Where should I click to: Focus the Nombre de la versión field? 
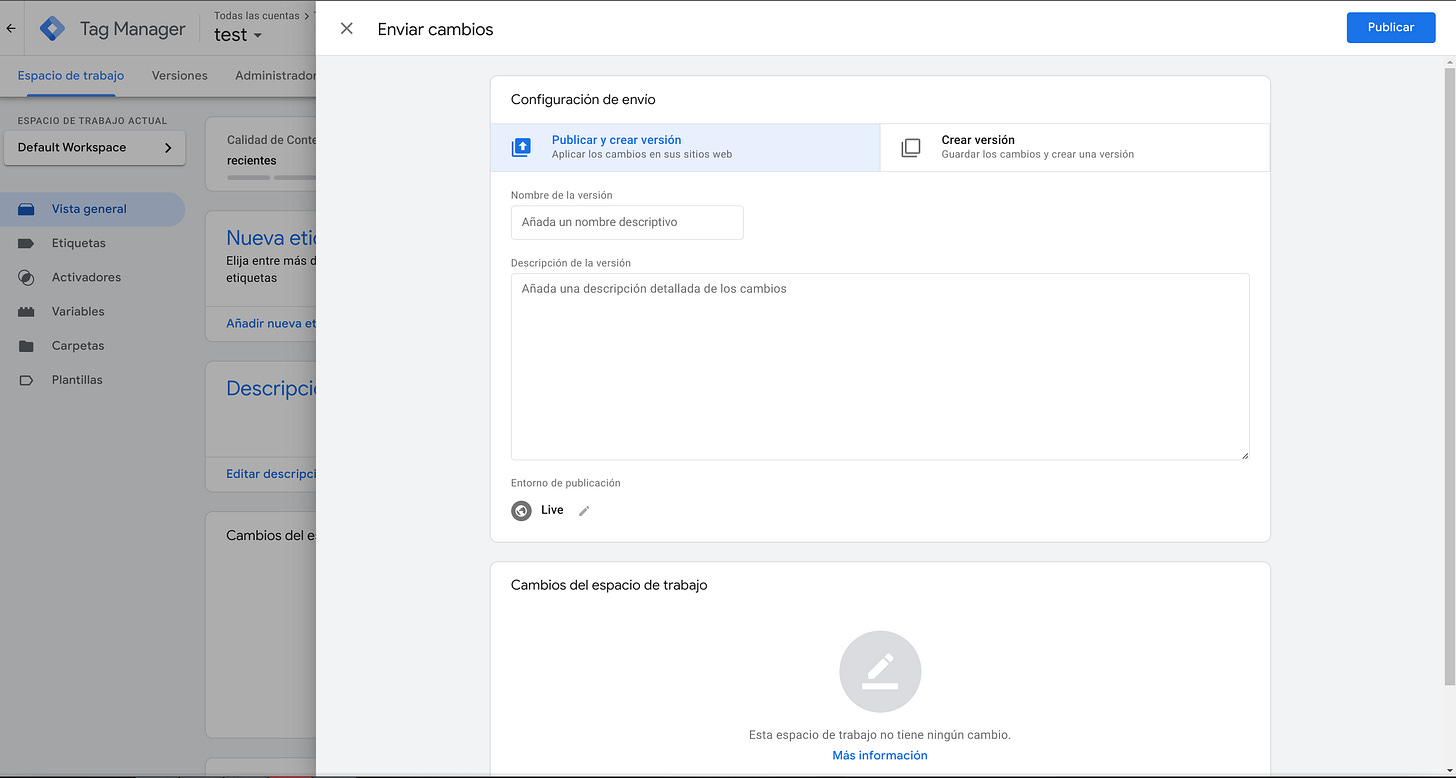point(627,222)
